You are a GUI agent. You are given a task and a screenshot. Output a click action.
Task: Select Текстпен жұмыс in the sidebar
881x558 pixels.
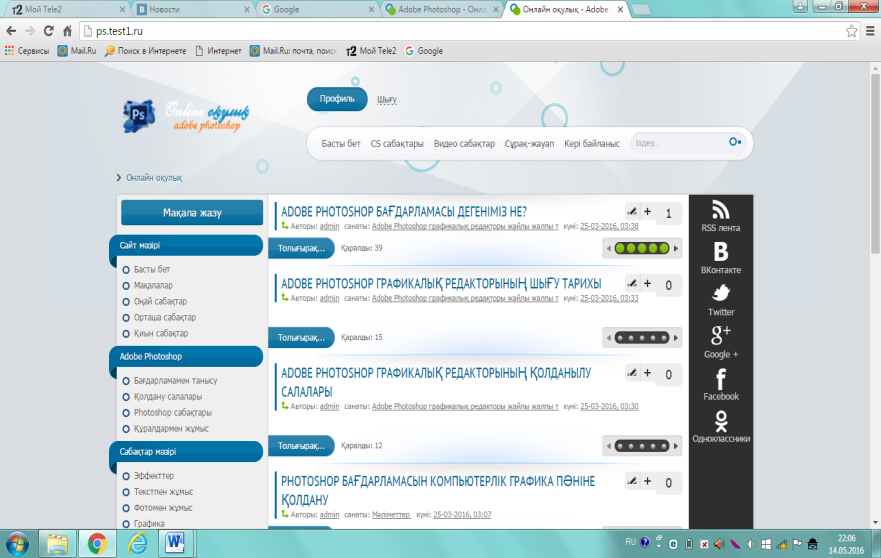coord(163,492)
